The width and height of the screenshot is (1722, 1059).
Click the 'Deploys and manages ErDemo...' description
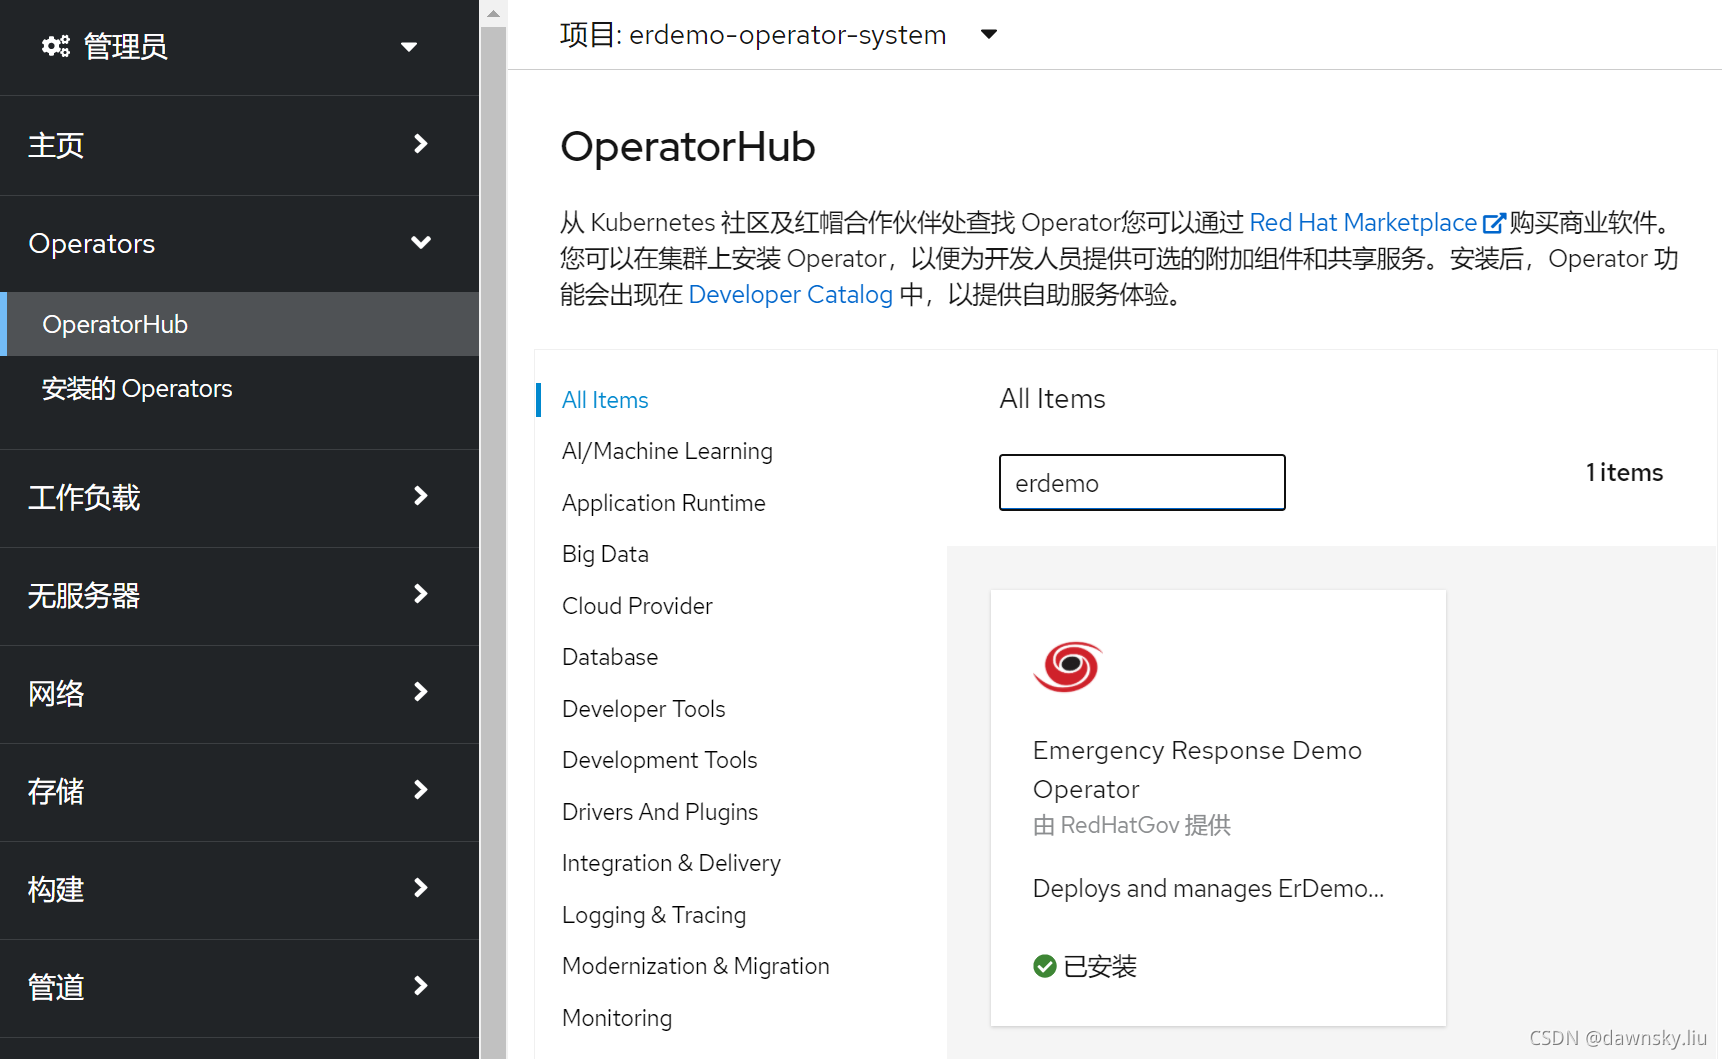[1208, 888]
